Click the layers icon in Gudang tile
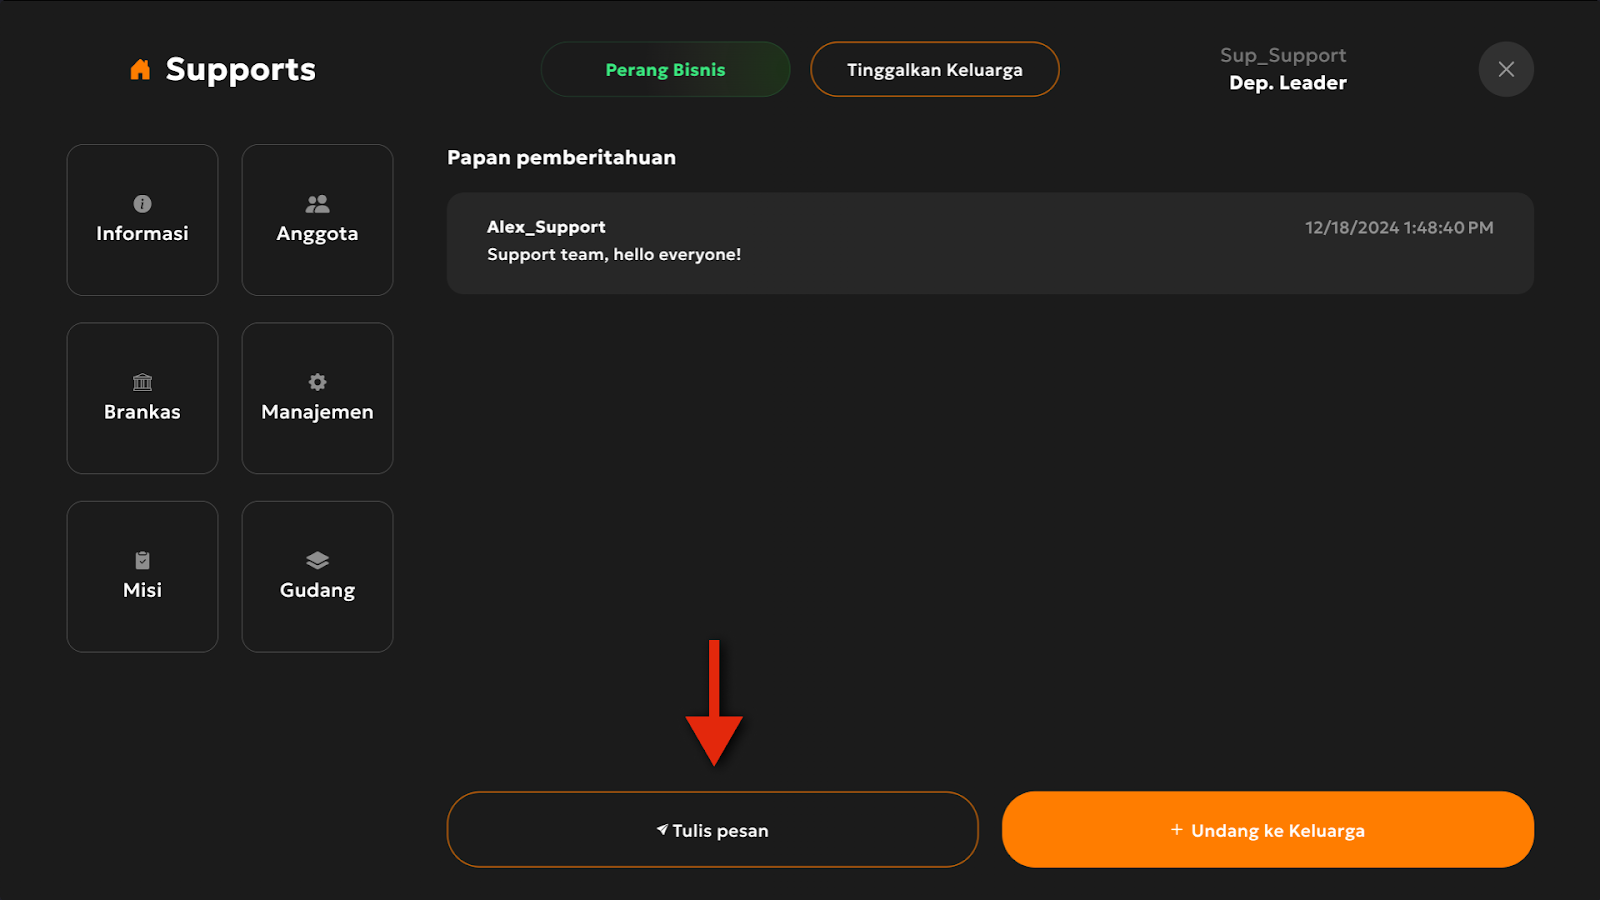The image size is (1600, 900). pos(317,560)
